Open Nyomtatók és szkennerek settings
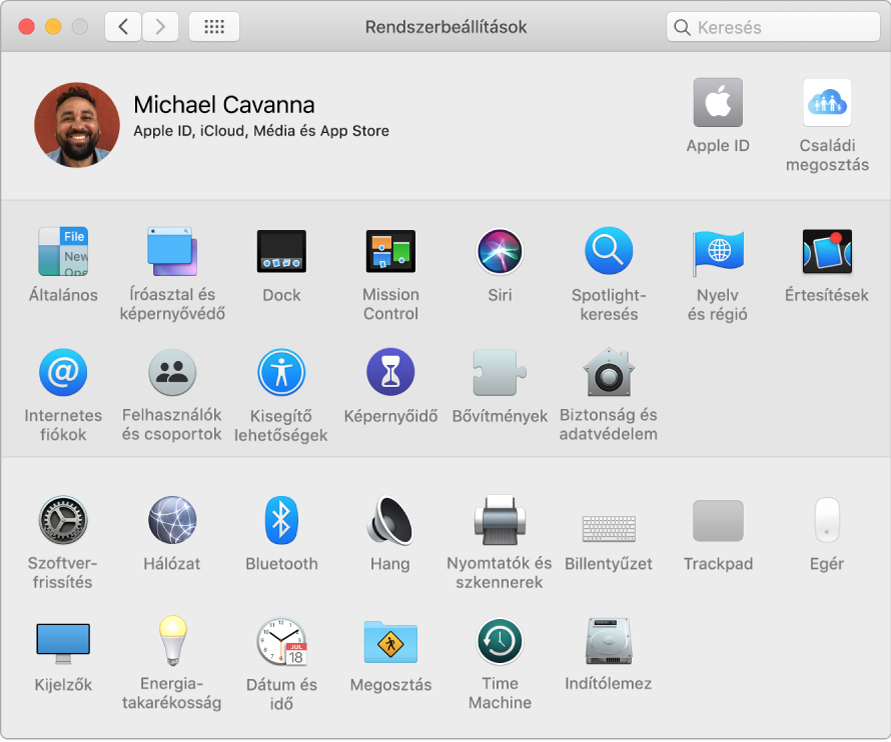Image resolution: width=891 pixels, height=742 pixels. coord(500,521)
